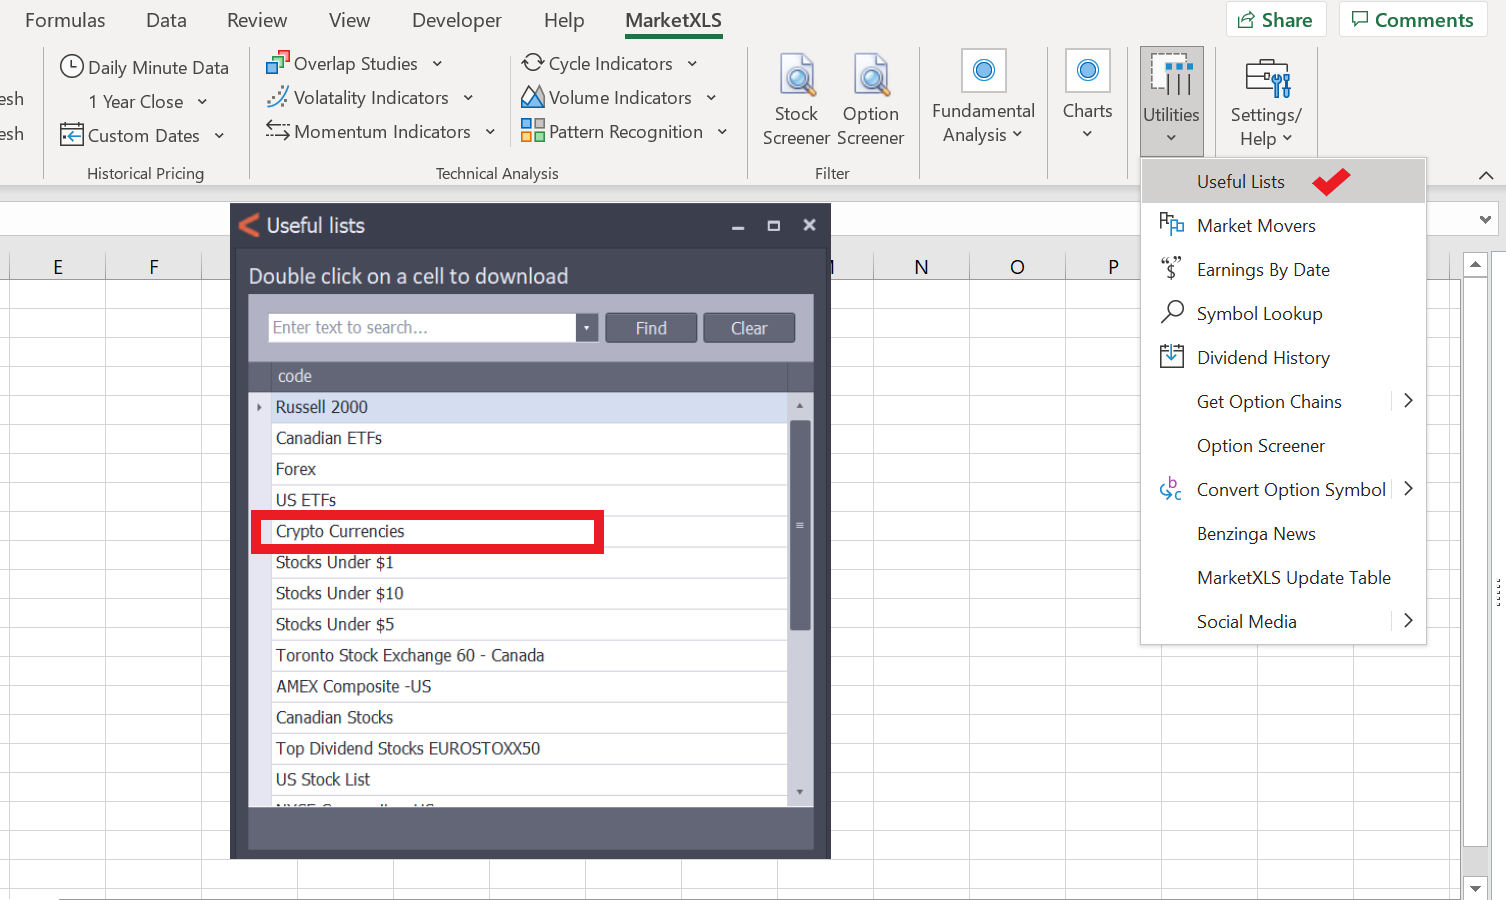Expand the Pattern Recognition dropdown
This screenshot has height=900, width=1506.
[722, 132]
